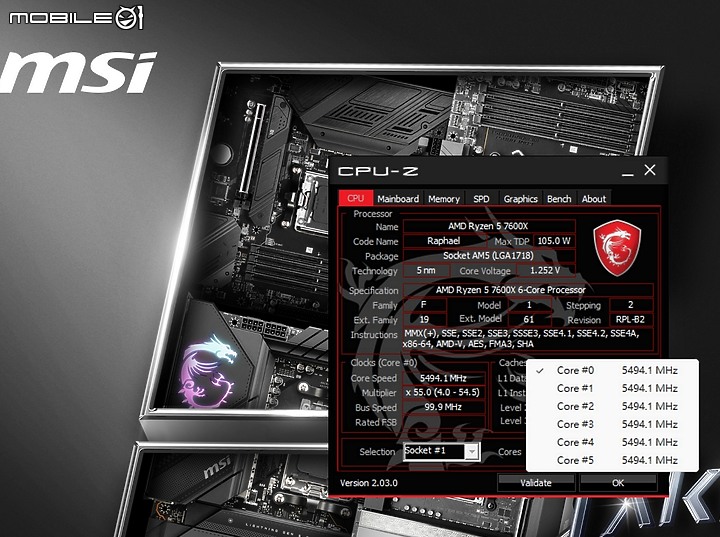Open the Socket #1 selection dropdown
The image size is (720, 537).
(x=442, y=451)
